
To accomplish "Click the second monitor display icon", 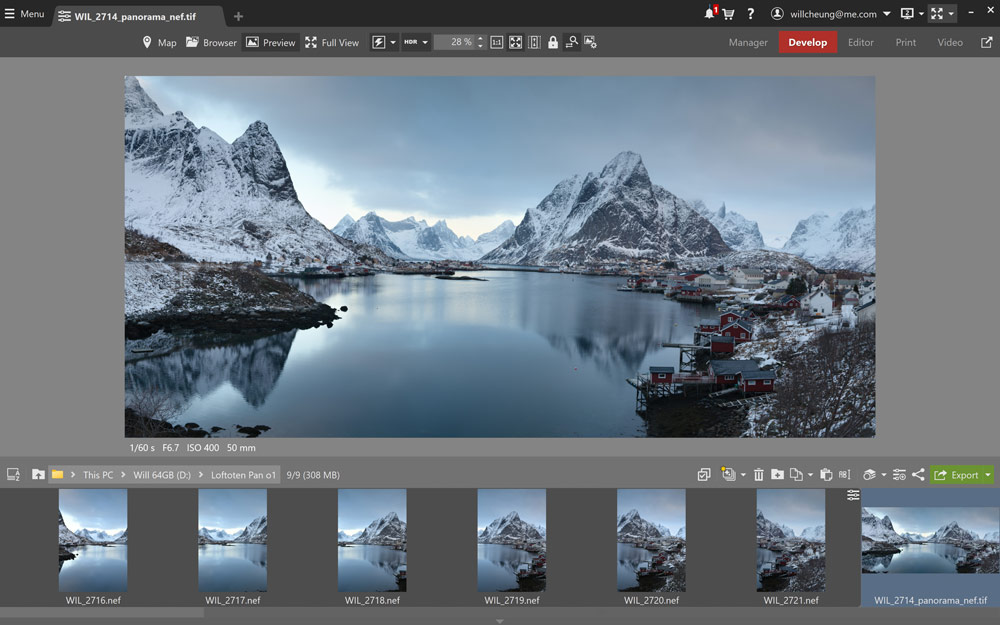I will coord(907,13).
